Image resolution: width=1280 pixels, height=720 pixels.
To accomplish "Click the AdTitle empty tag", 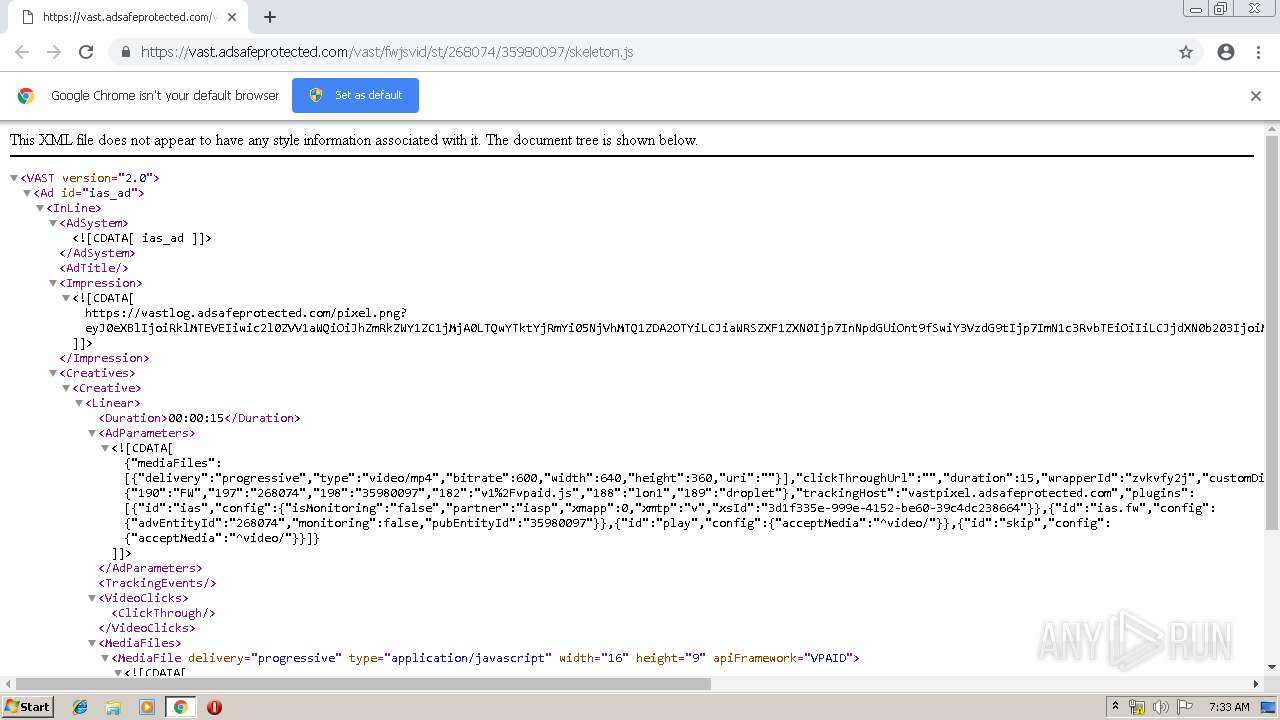I will 94,268.
